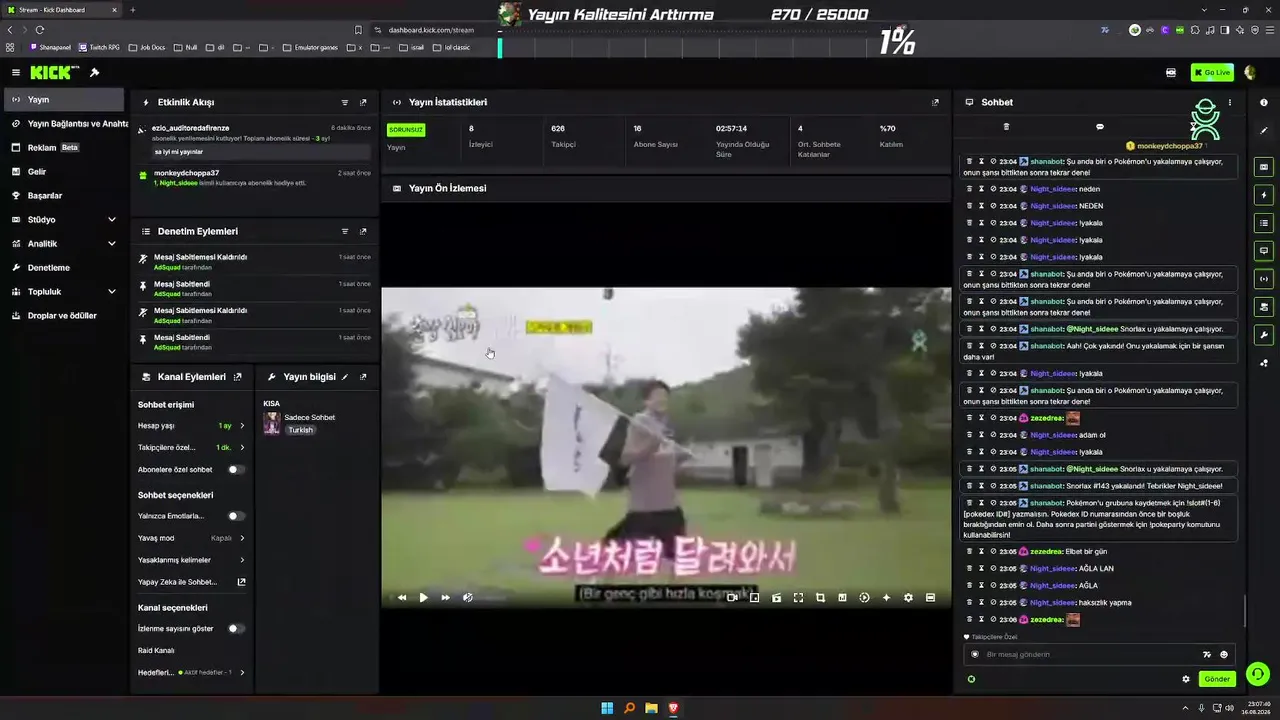Click the trash icon under the Sohbet header
The height and width of the screenshot is (720, 1280).
pyautogui.click(x=1006, y=127)
